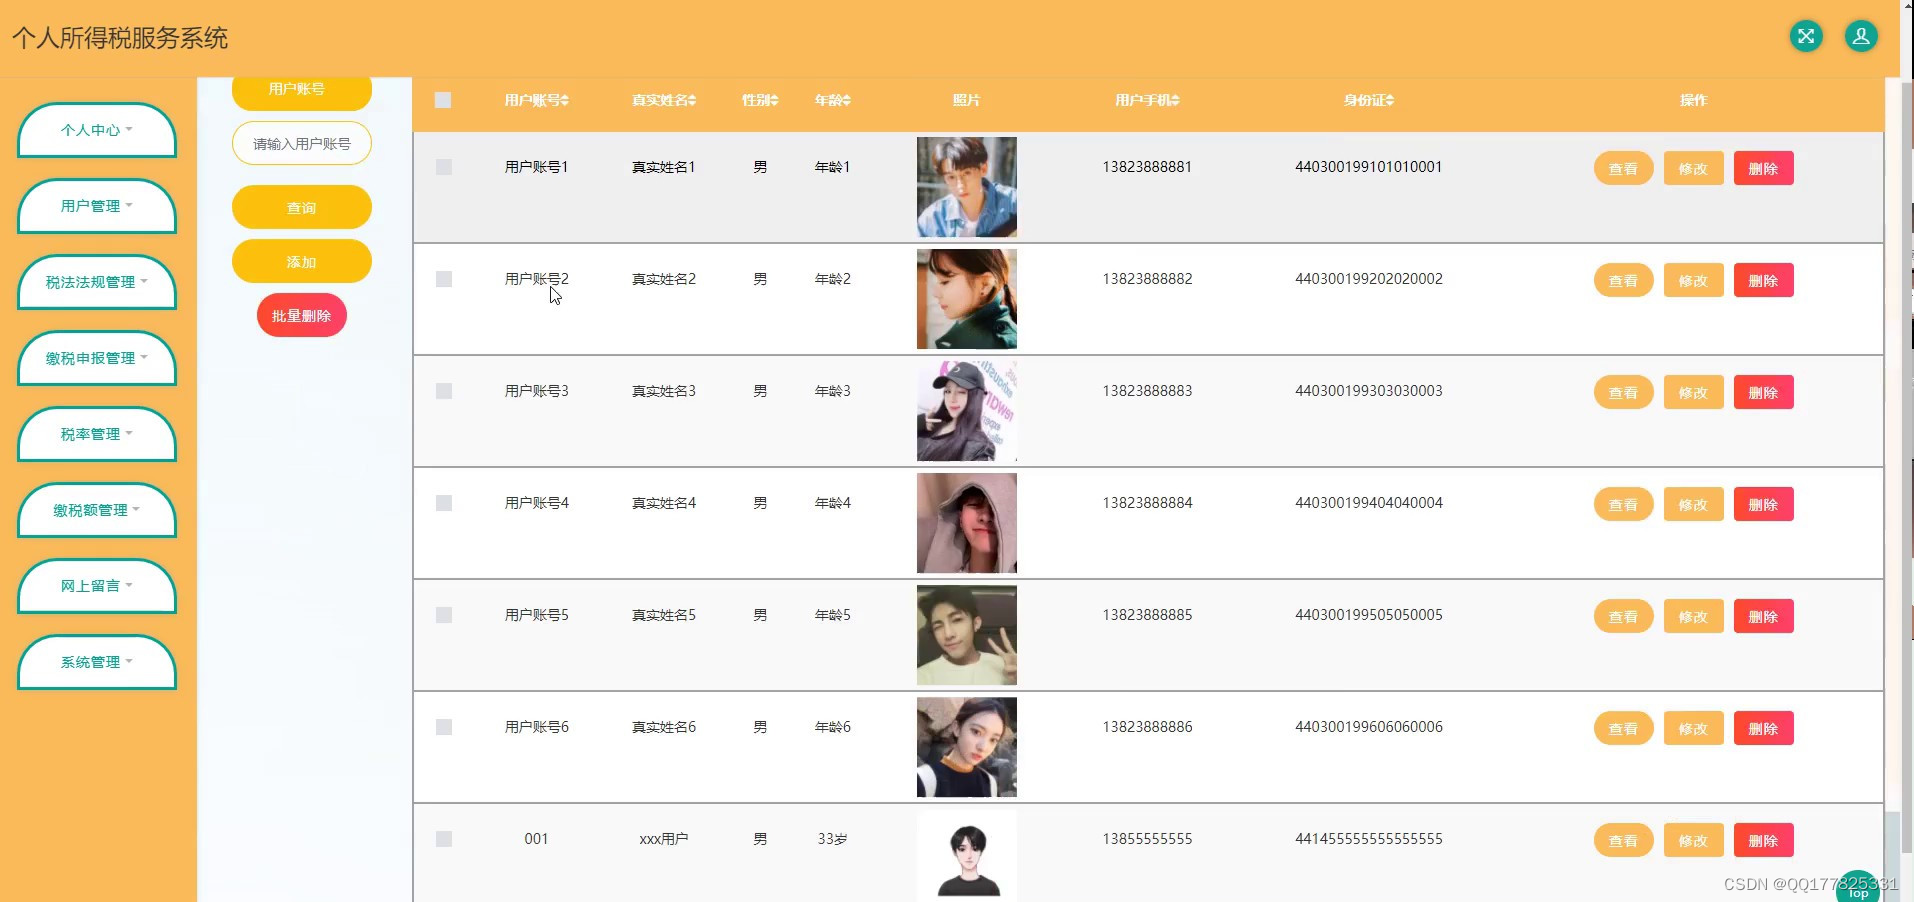The image size is (1914, 902).
Task: Click 查看 for 用户账号6 row
Action: 1624,728
